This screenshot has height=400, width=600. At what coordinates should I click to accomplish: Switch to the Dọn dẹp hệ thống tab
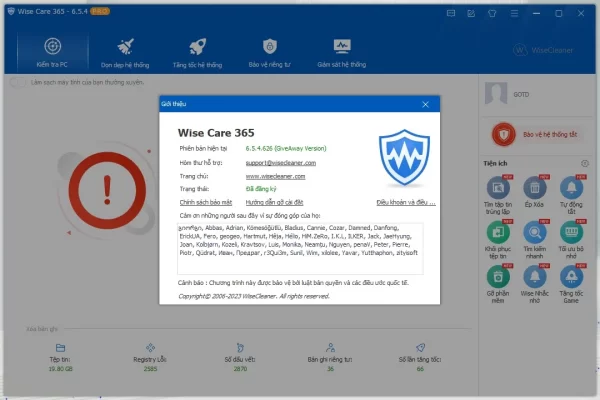[x=126, y=50]
